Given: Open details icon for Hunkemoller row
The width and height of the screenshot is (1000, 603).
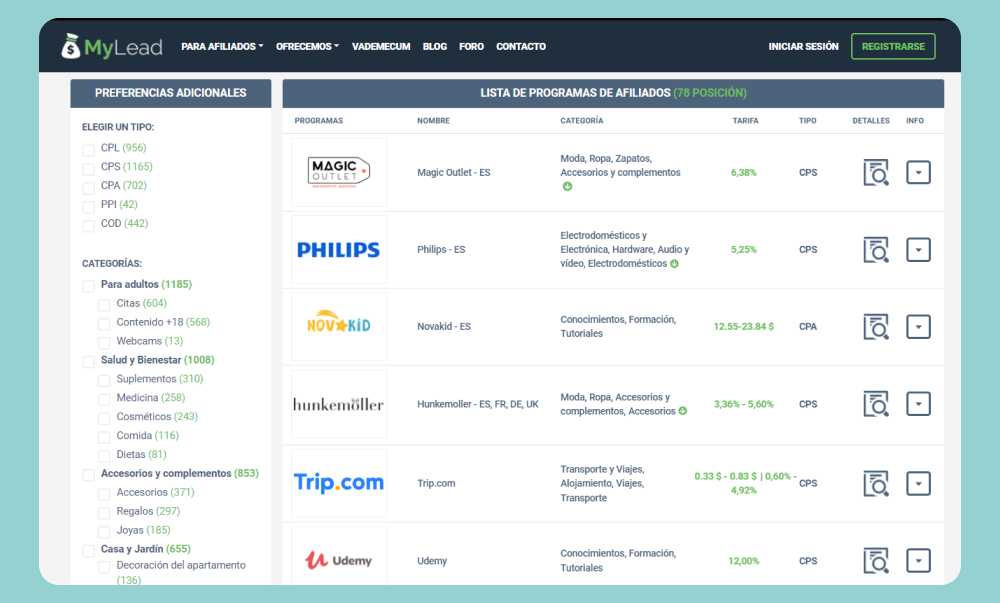Looking at the screenshot, I should click(x=876, y=403).
